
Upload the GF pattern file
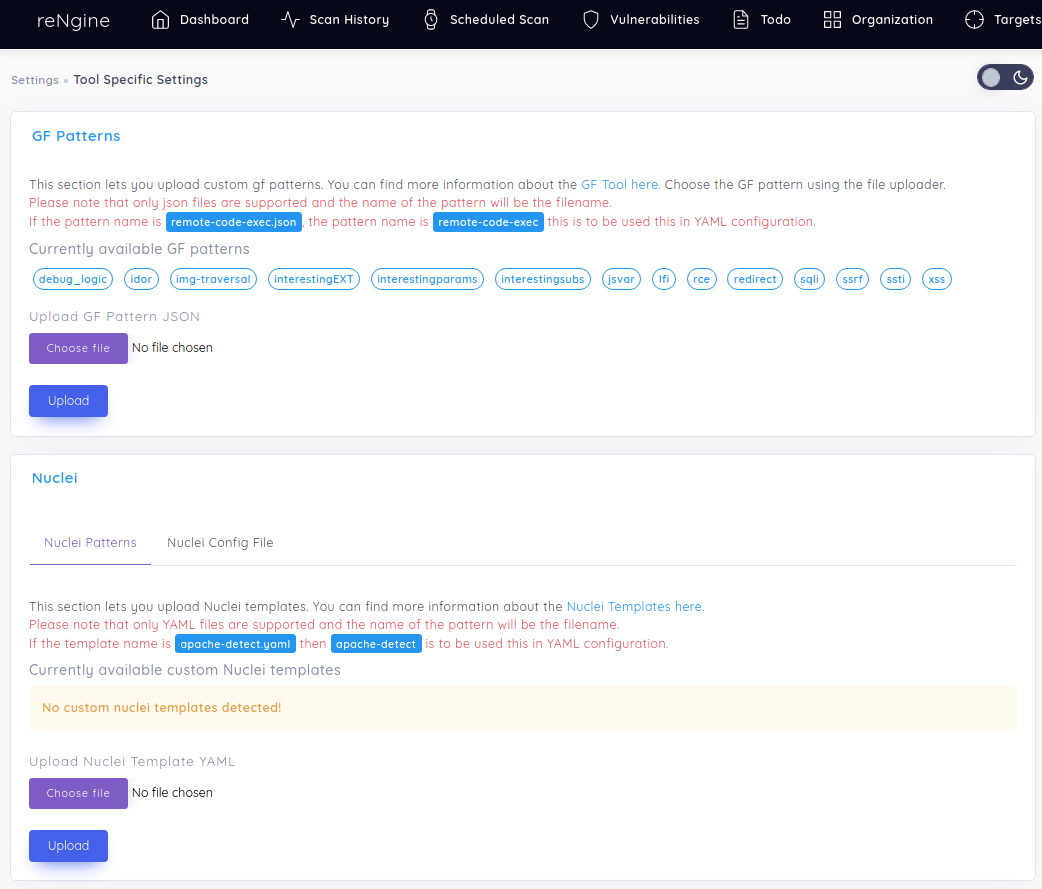click(68, 401)
